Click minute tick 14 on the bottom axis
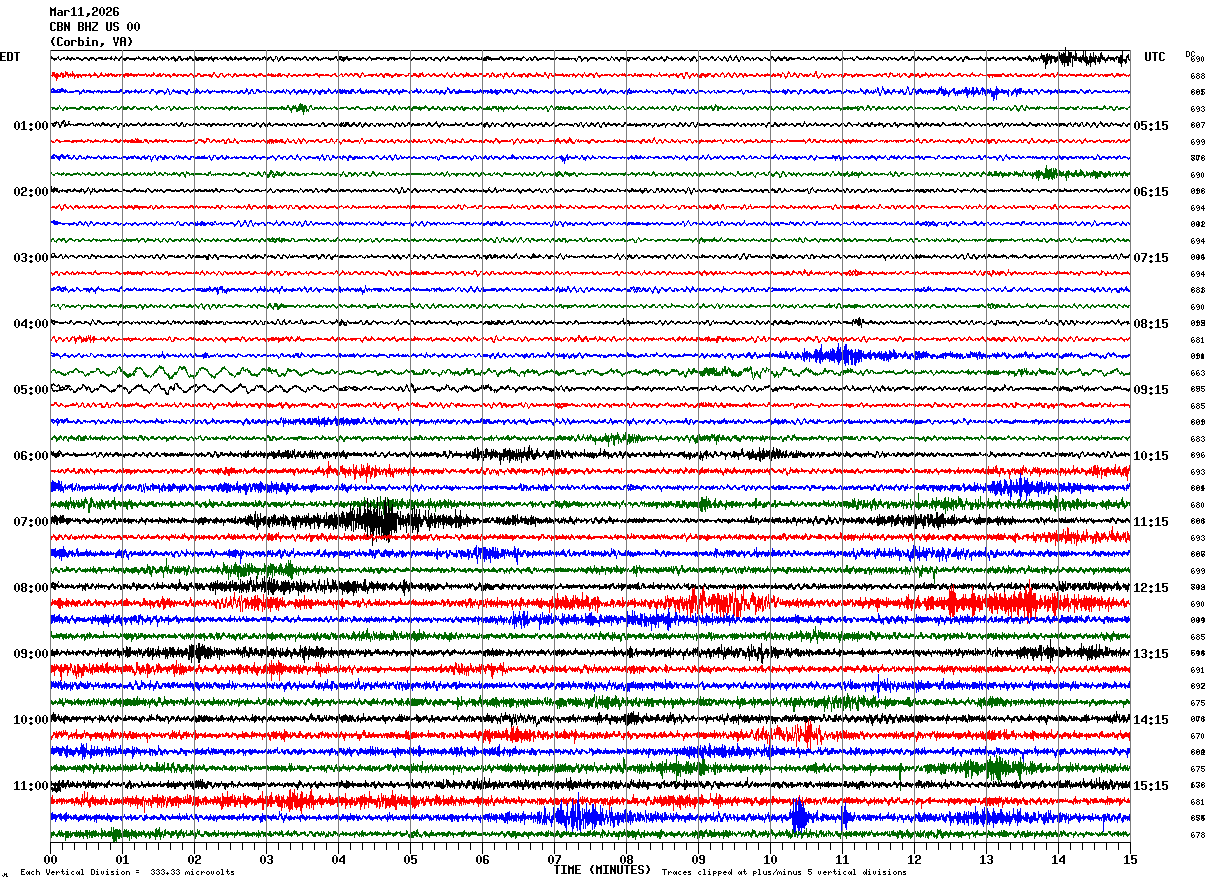 (1058, 859)
